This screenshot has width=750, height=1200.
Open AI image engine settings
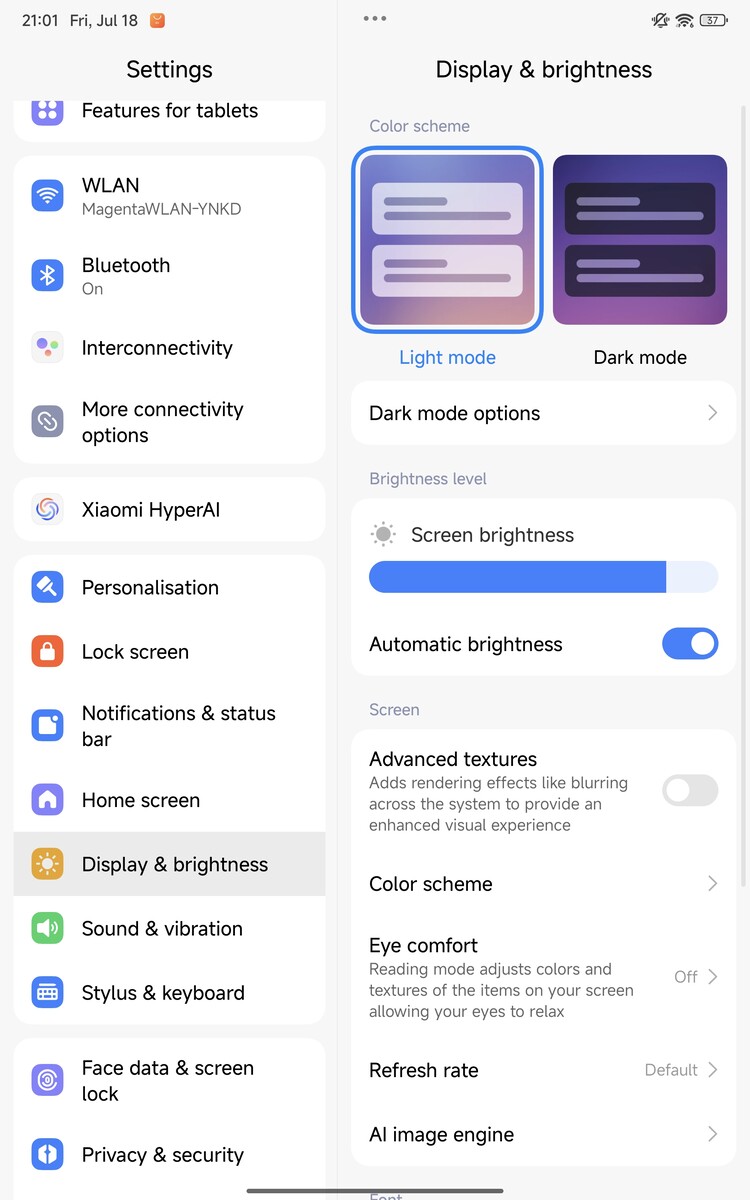click(x=543, y=1134)
